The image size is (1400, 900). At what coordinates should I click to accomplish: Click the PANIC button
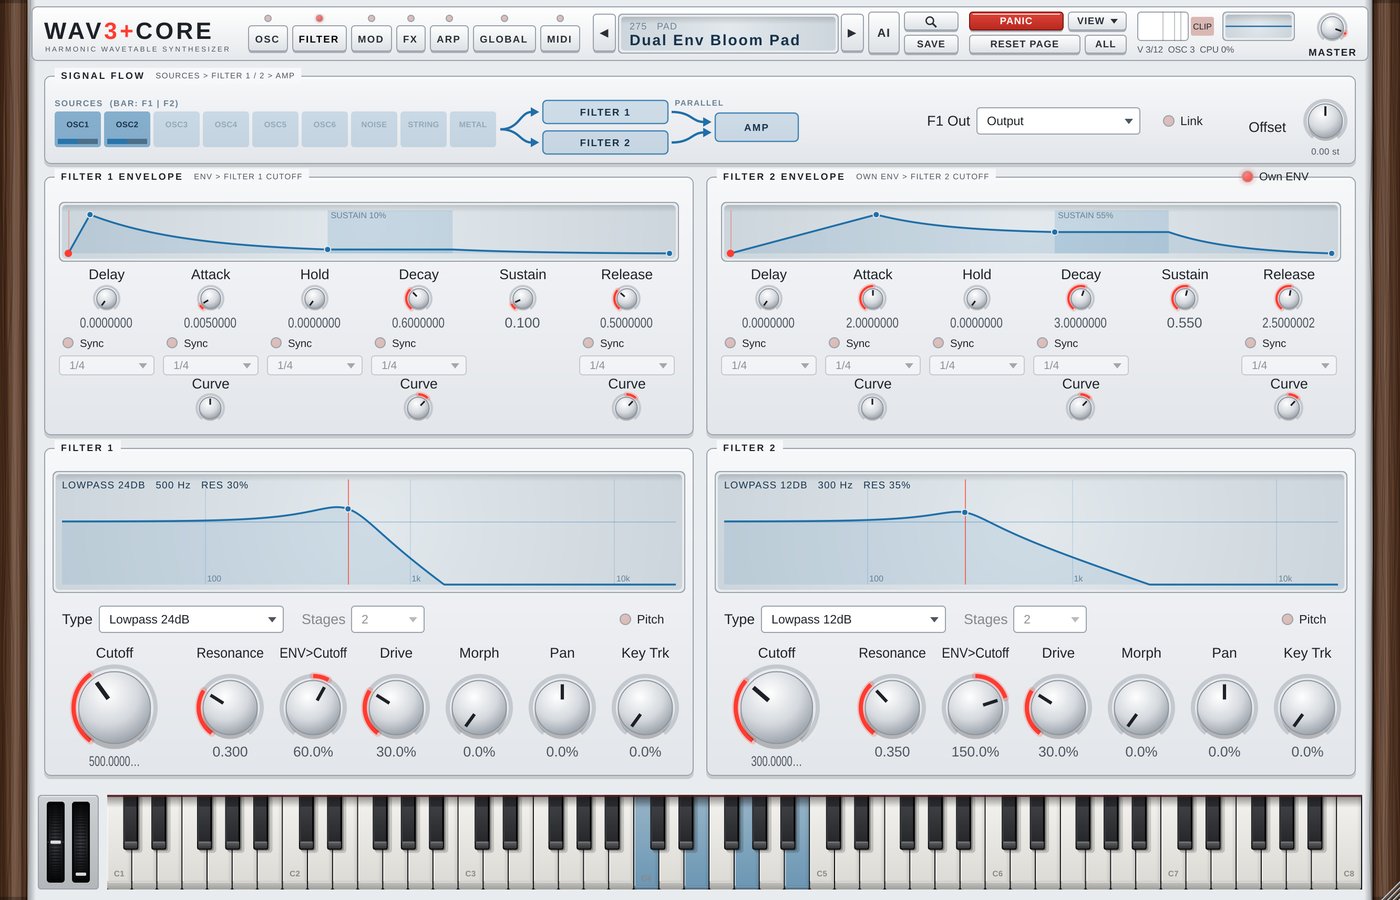coord(1016,21)
